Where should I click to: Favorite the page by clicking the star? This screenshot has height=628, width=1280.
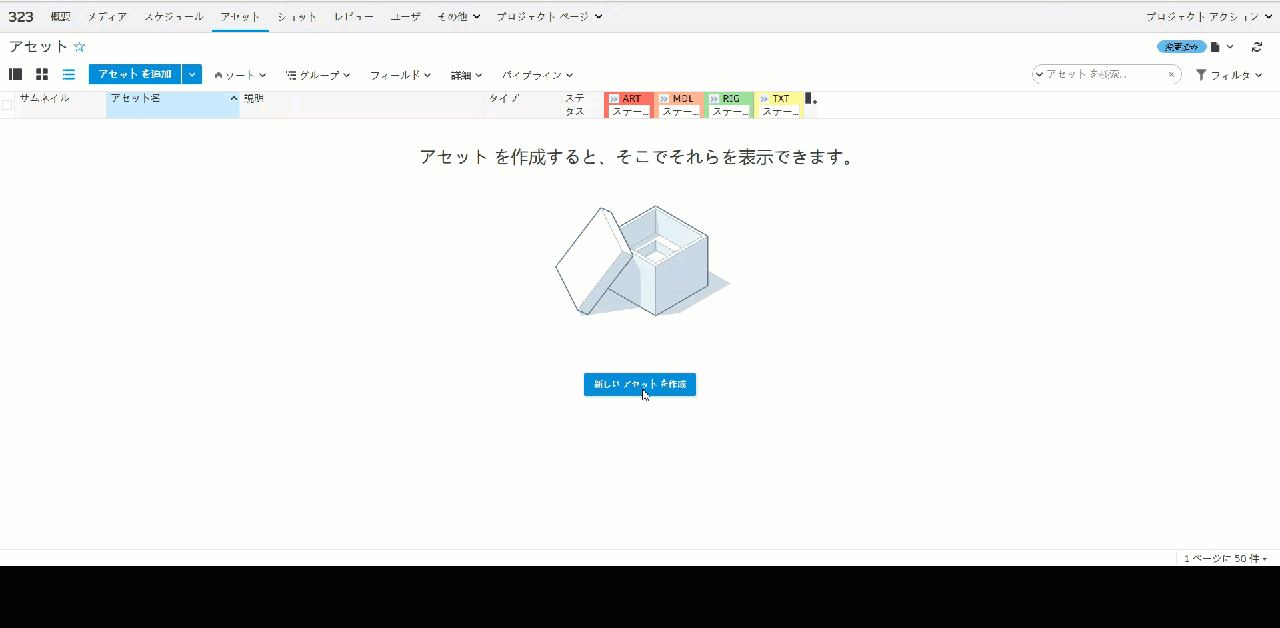(x=78, y=46)
